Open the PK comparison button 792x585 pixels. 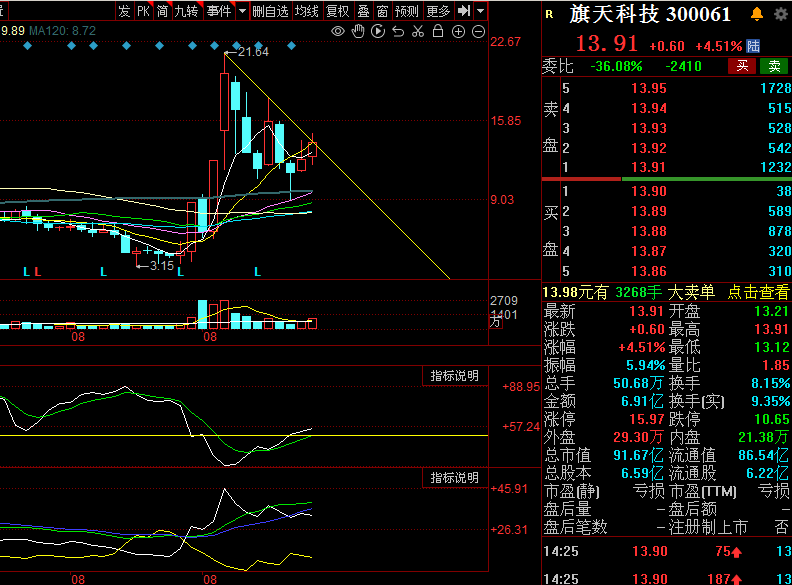(143, 11)
